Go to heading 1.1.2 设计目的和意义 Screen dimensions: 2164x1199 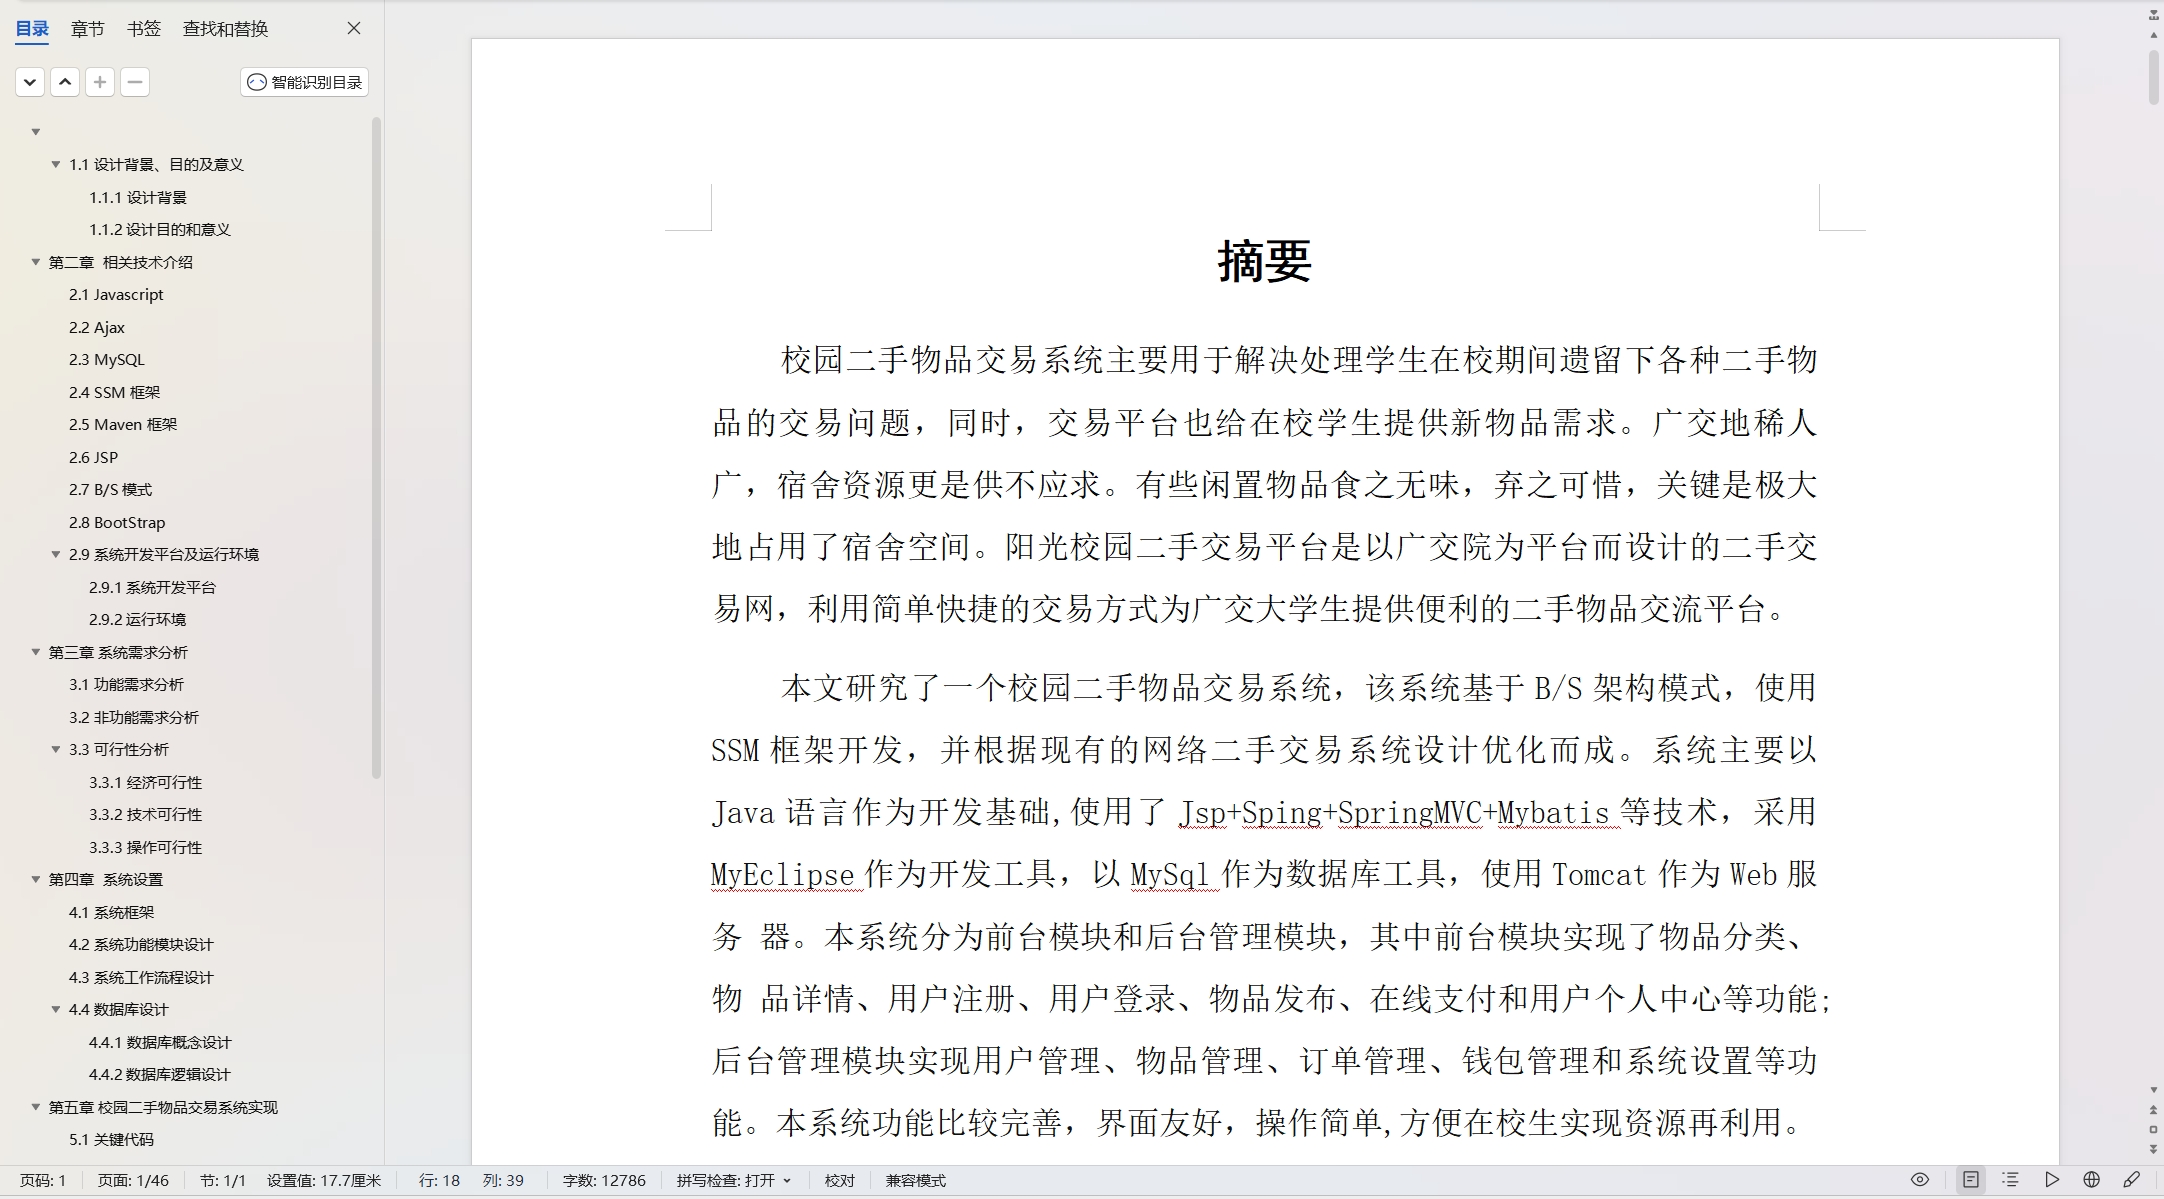click(160, 229)
